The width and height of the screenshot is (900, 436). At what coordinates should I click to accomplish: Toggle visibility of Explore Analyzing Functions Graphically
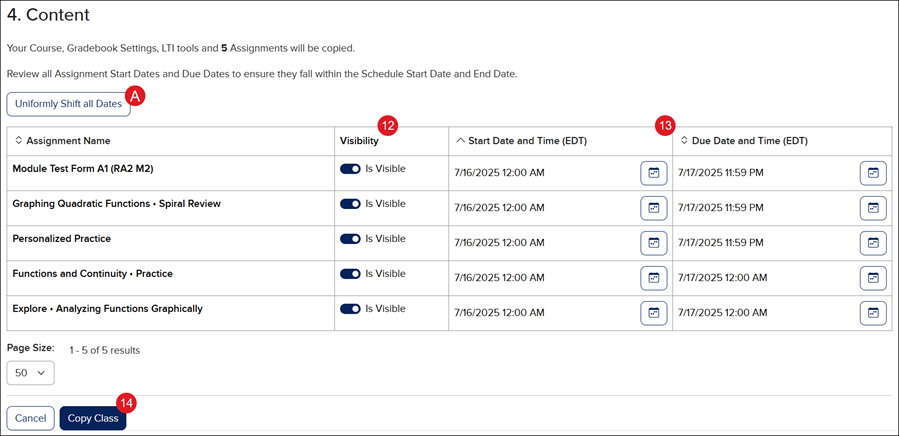click(x=350, y=309)
